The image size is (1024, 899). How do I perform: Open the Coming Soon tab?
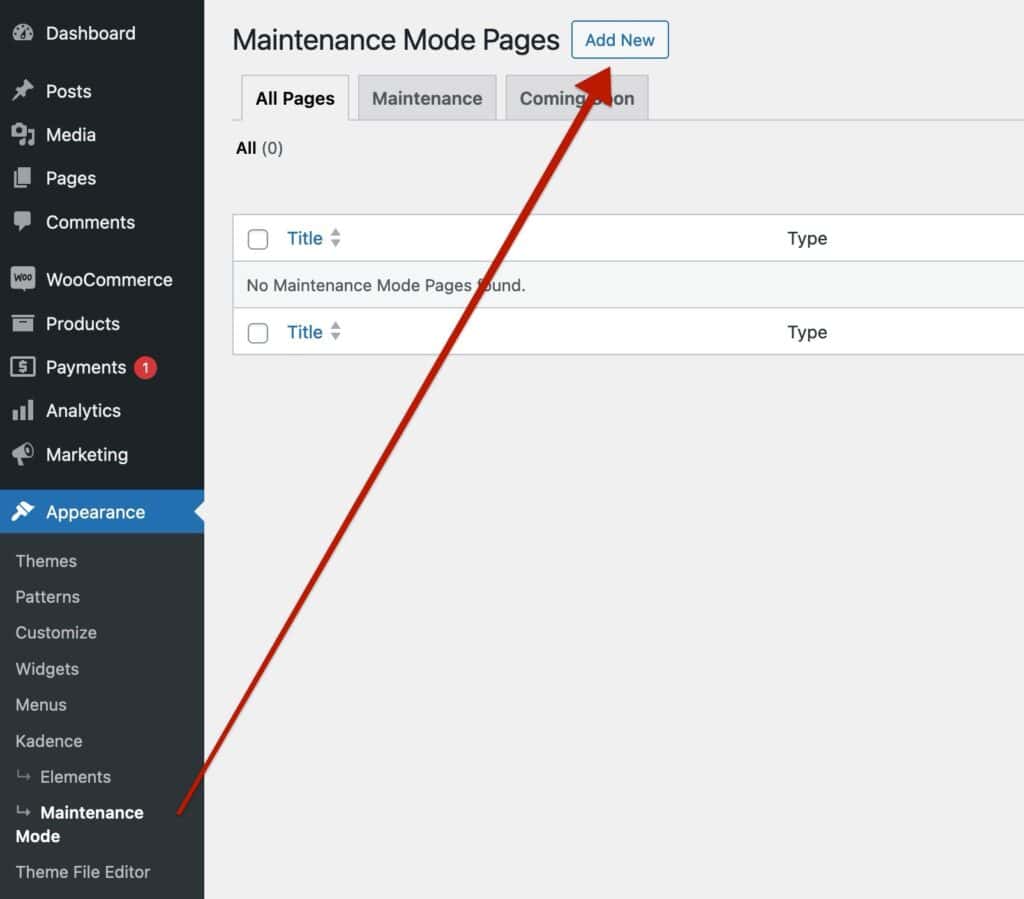pyautogui.click(x=577, y=98)
